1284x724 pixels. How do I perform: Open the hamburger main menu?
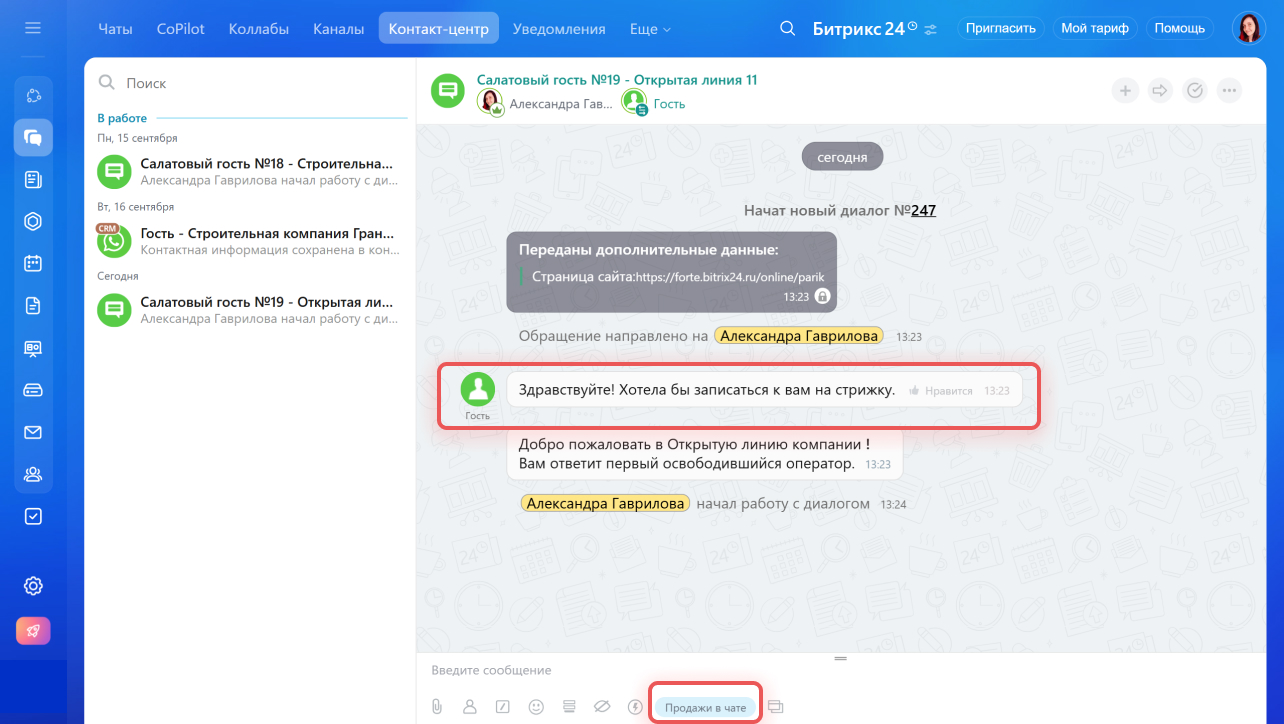33,28
